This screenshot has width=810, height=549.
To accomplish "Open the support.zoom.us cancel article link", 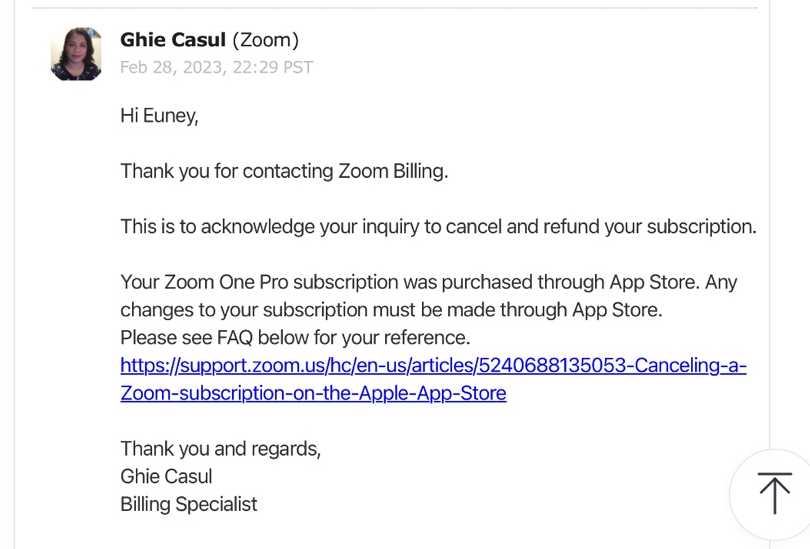I will click(x=433, y=365).
